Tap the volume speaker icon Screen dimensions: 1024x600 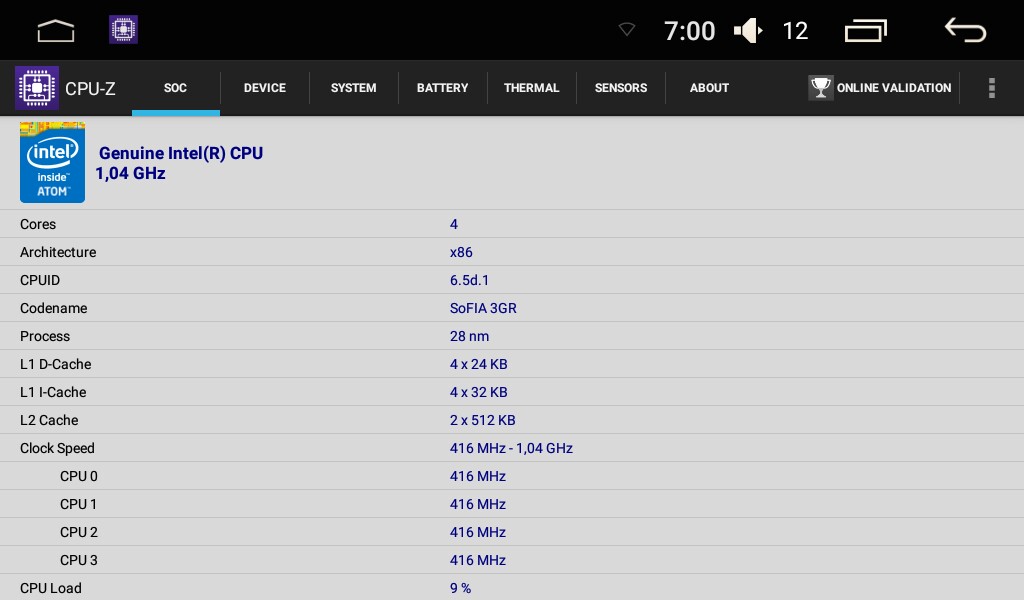click(x=748, y=31)
